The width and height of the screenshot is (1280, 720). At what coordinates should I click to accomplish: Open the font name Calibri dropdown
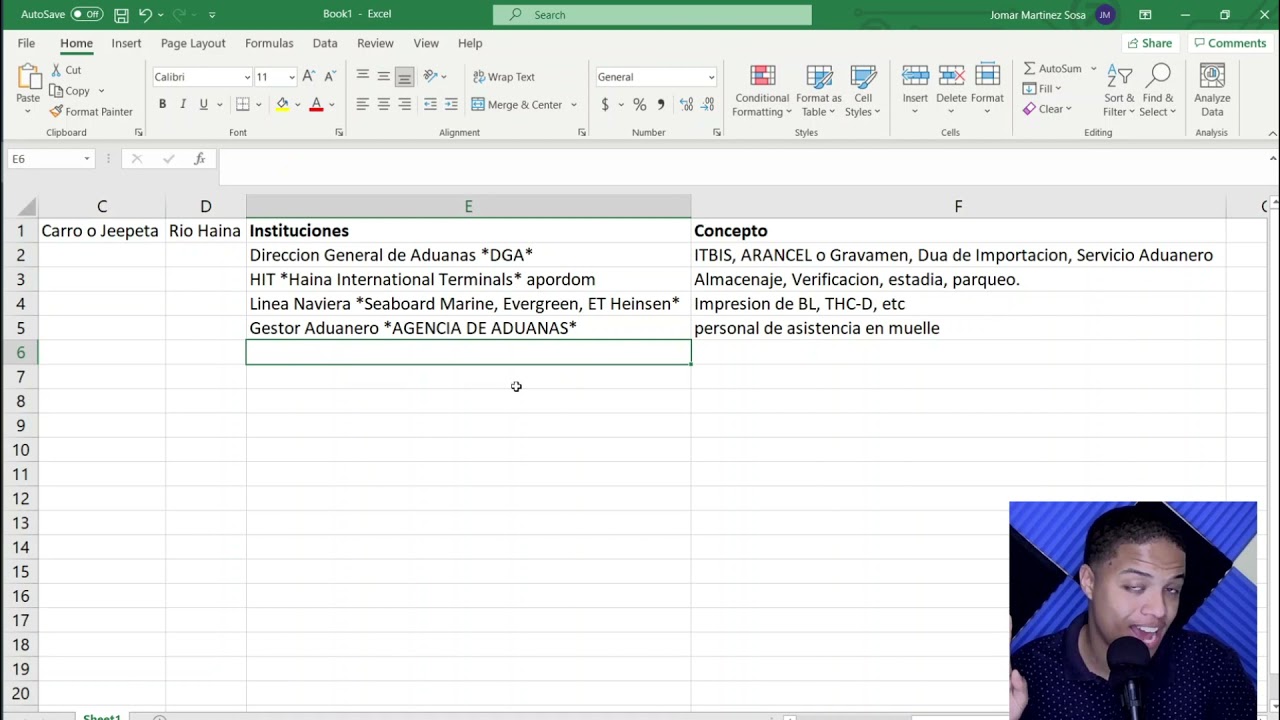247,77
